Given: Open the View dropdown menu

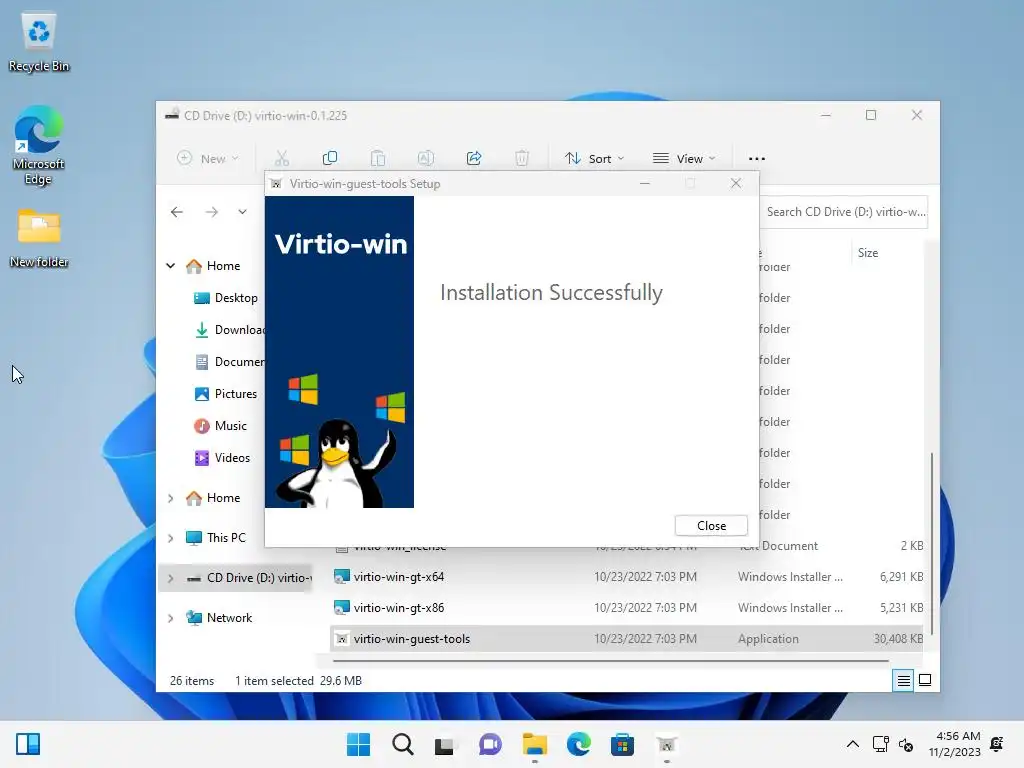Looking at the screenshot, I should pos(684,159).
